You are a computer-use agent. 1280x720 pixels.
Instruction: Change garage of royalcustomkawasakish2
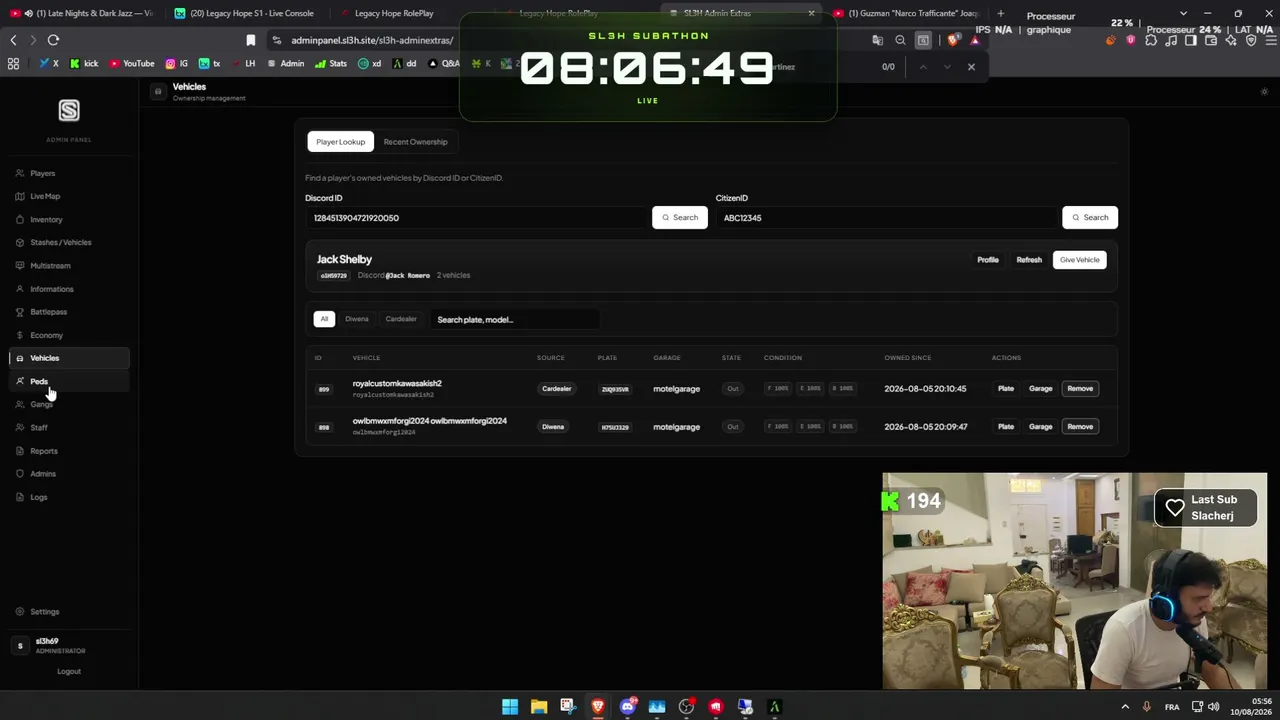(1041, 388)
